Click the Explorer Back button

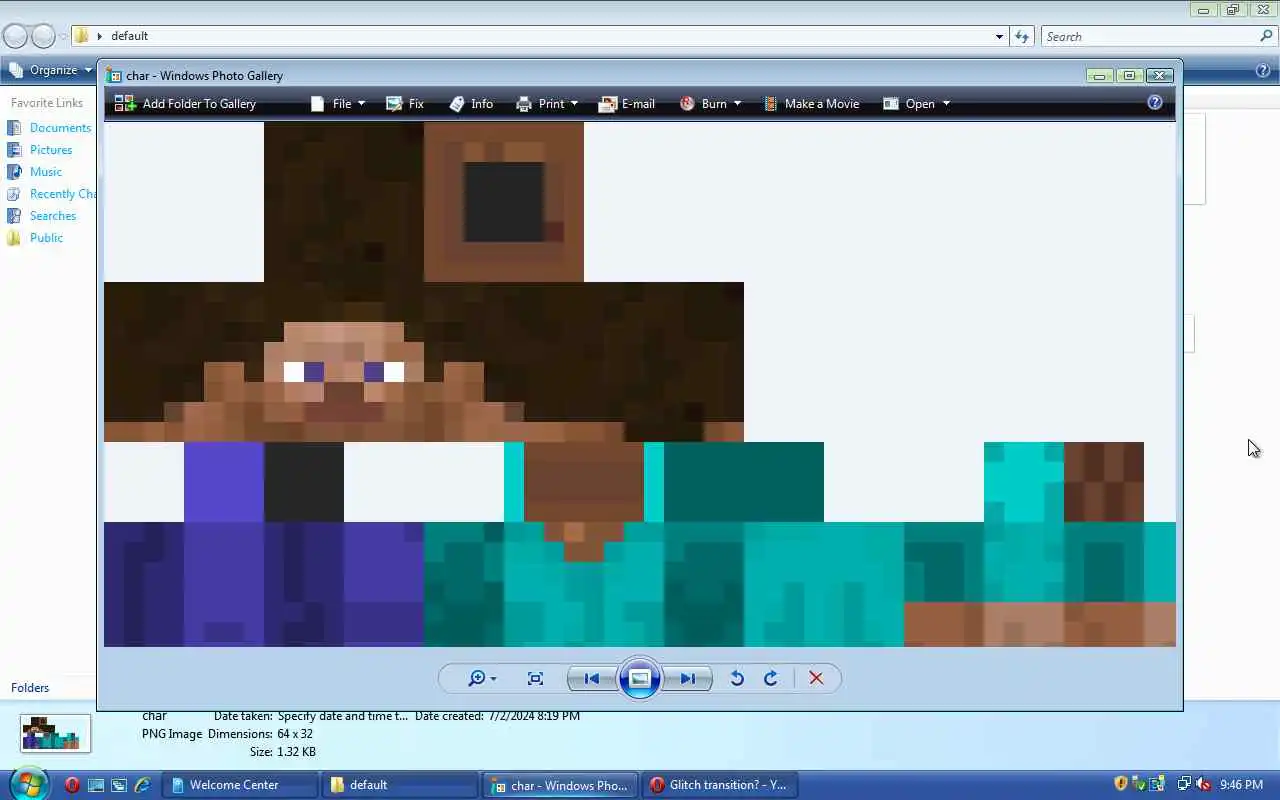coord(16,36)
